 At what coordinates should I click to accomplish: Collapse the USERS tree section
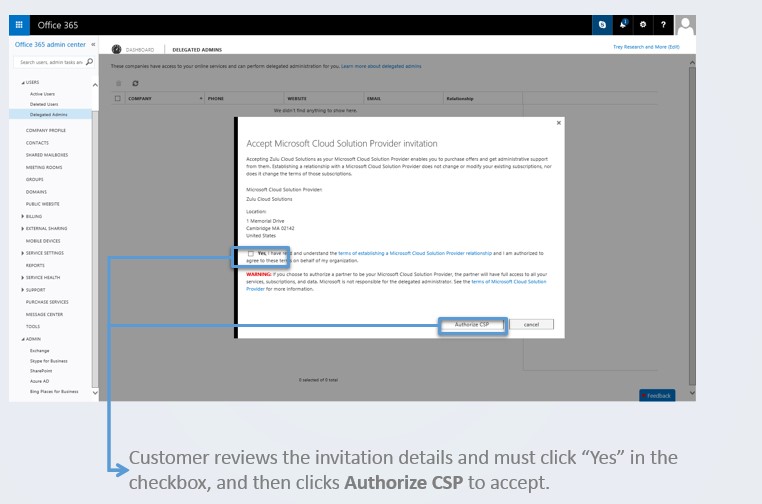coord(23,83)
